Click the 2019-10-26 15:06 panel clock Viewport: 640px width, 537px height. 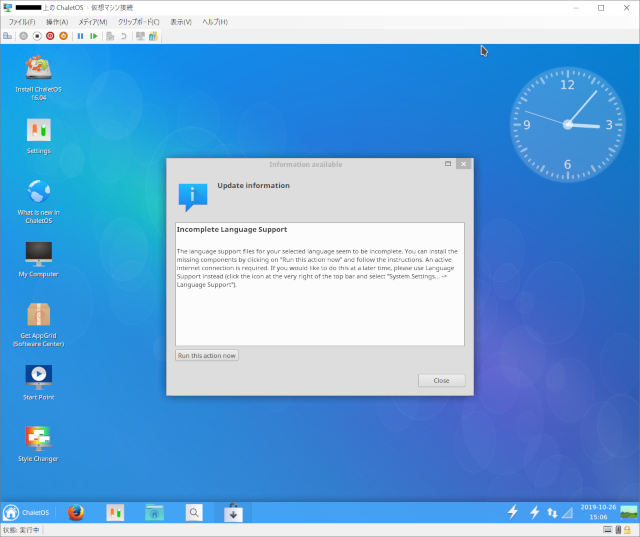(598, 512)
